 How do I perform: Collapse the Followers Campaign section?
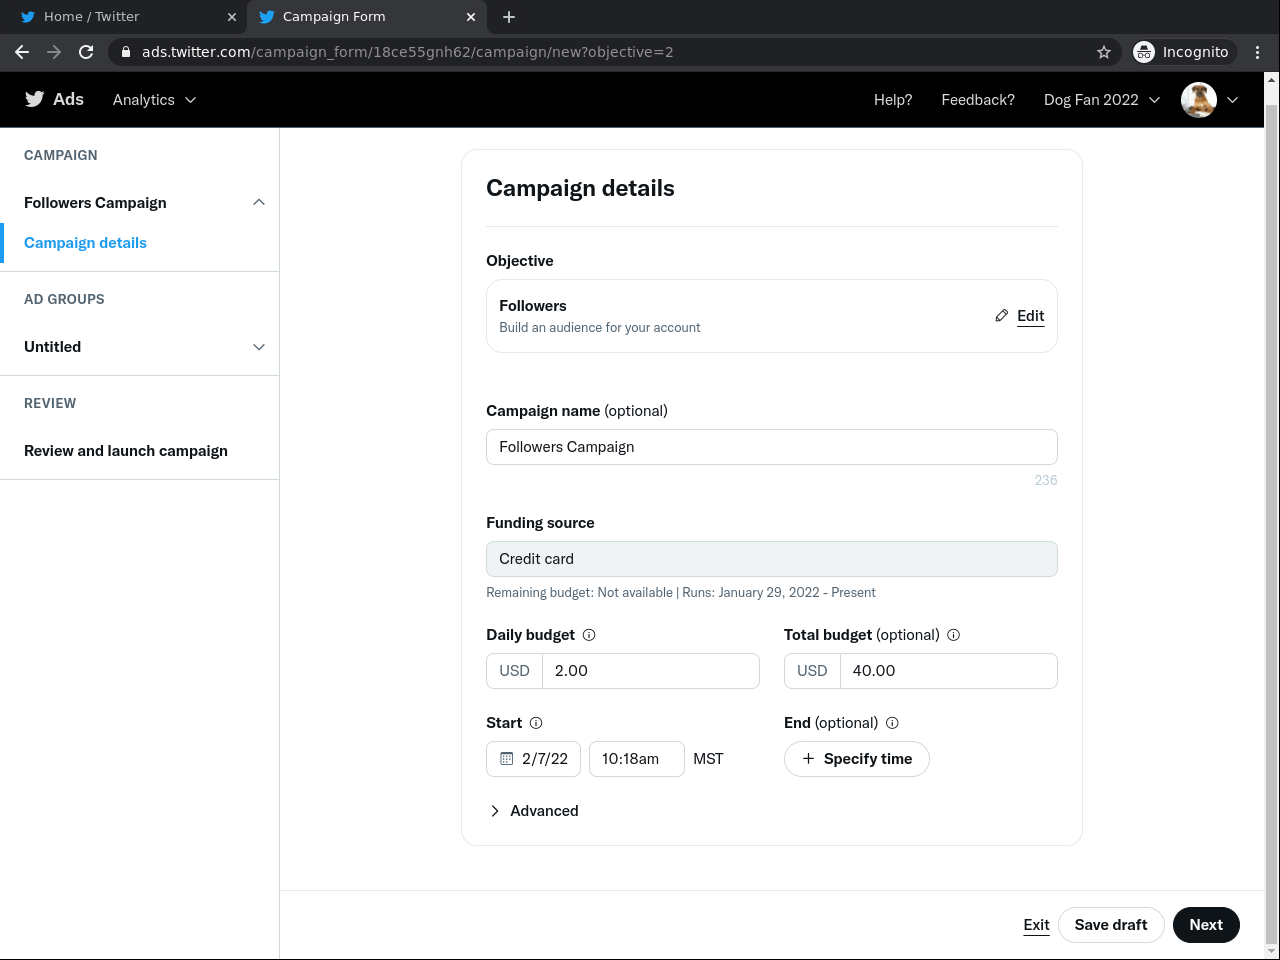(x=259, y=203)
